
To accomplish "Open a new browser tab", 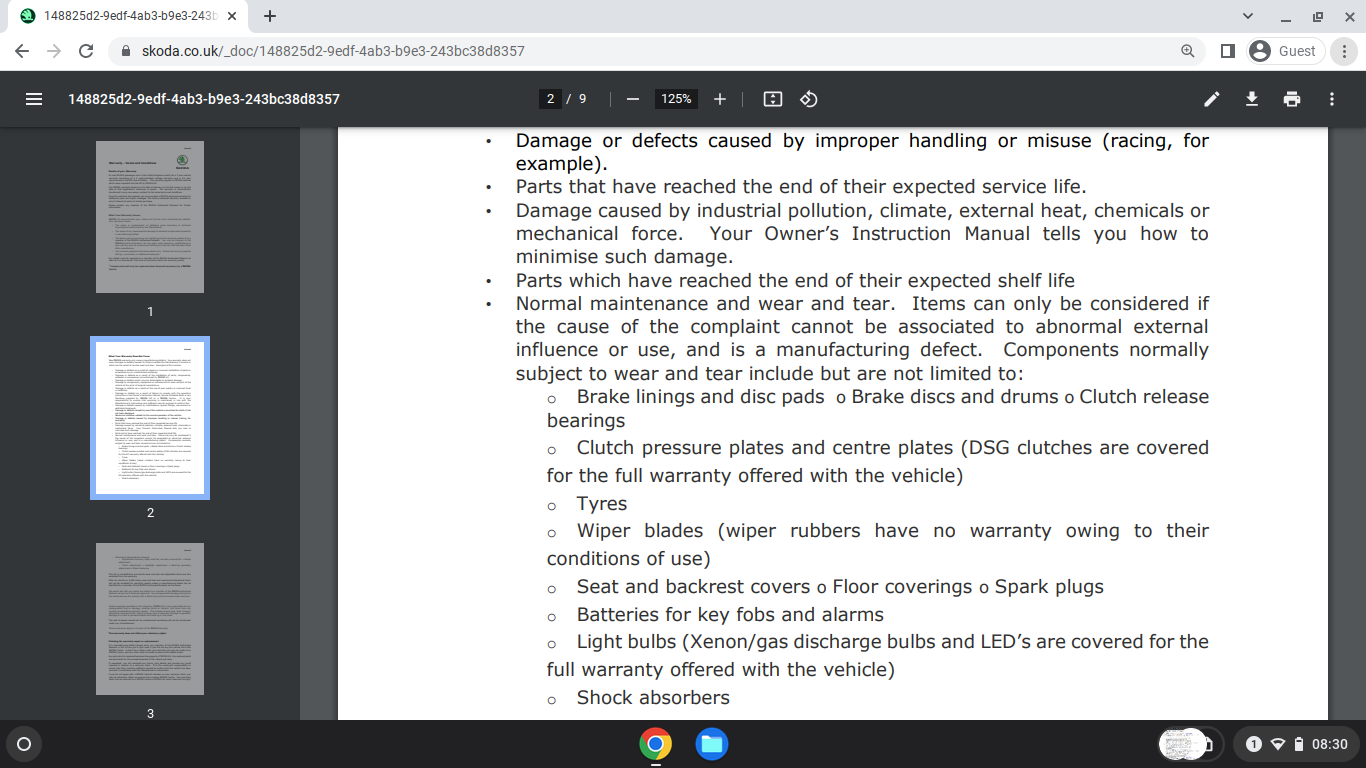I will tap(270, 16).
